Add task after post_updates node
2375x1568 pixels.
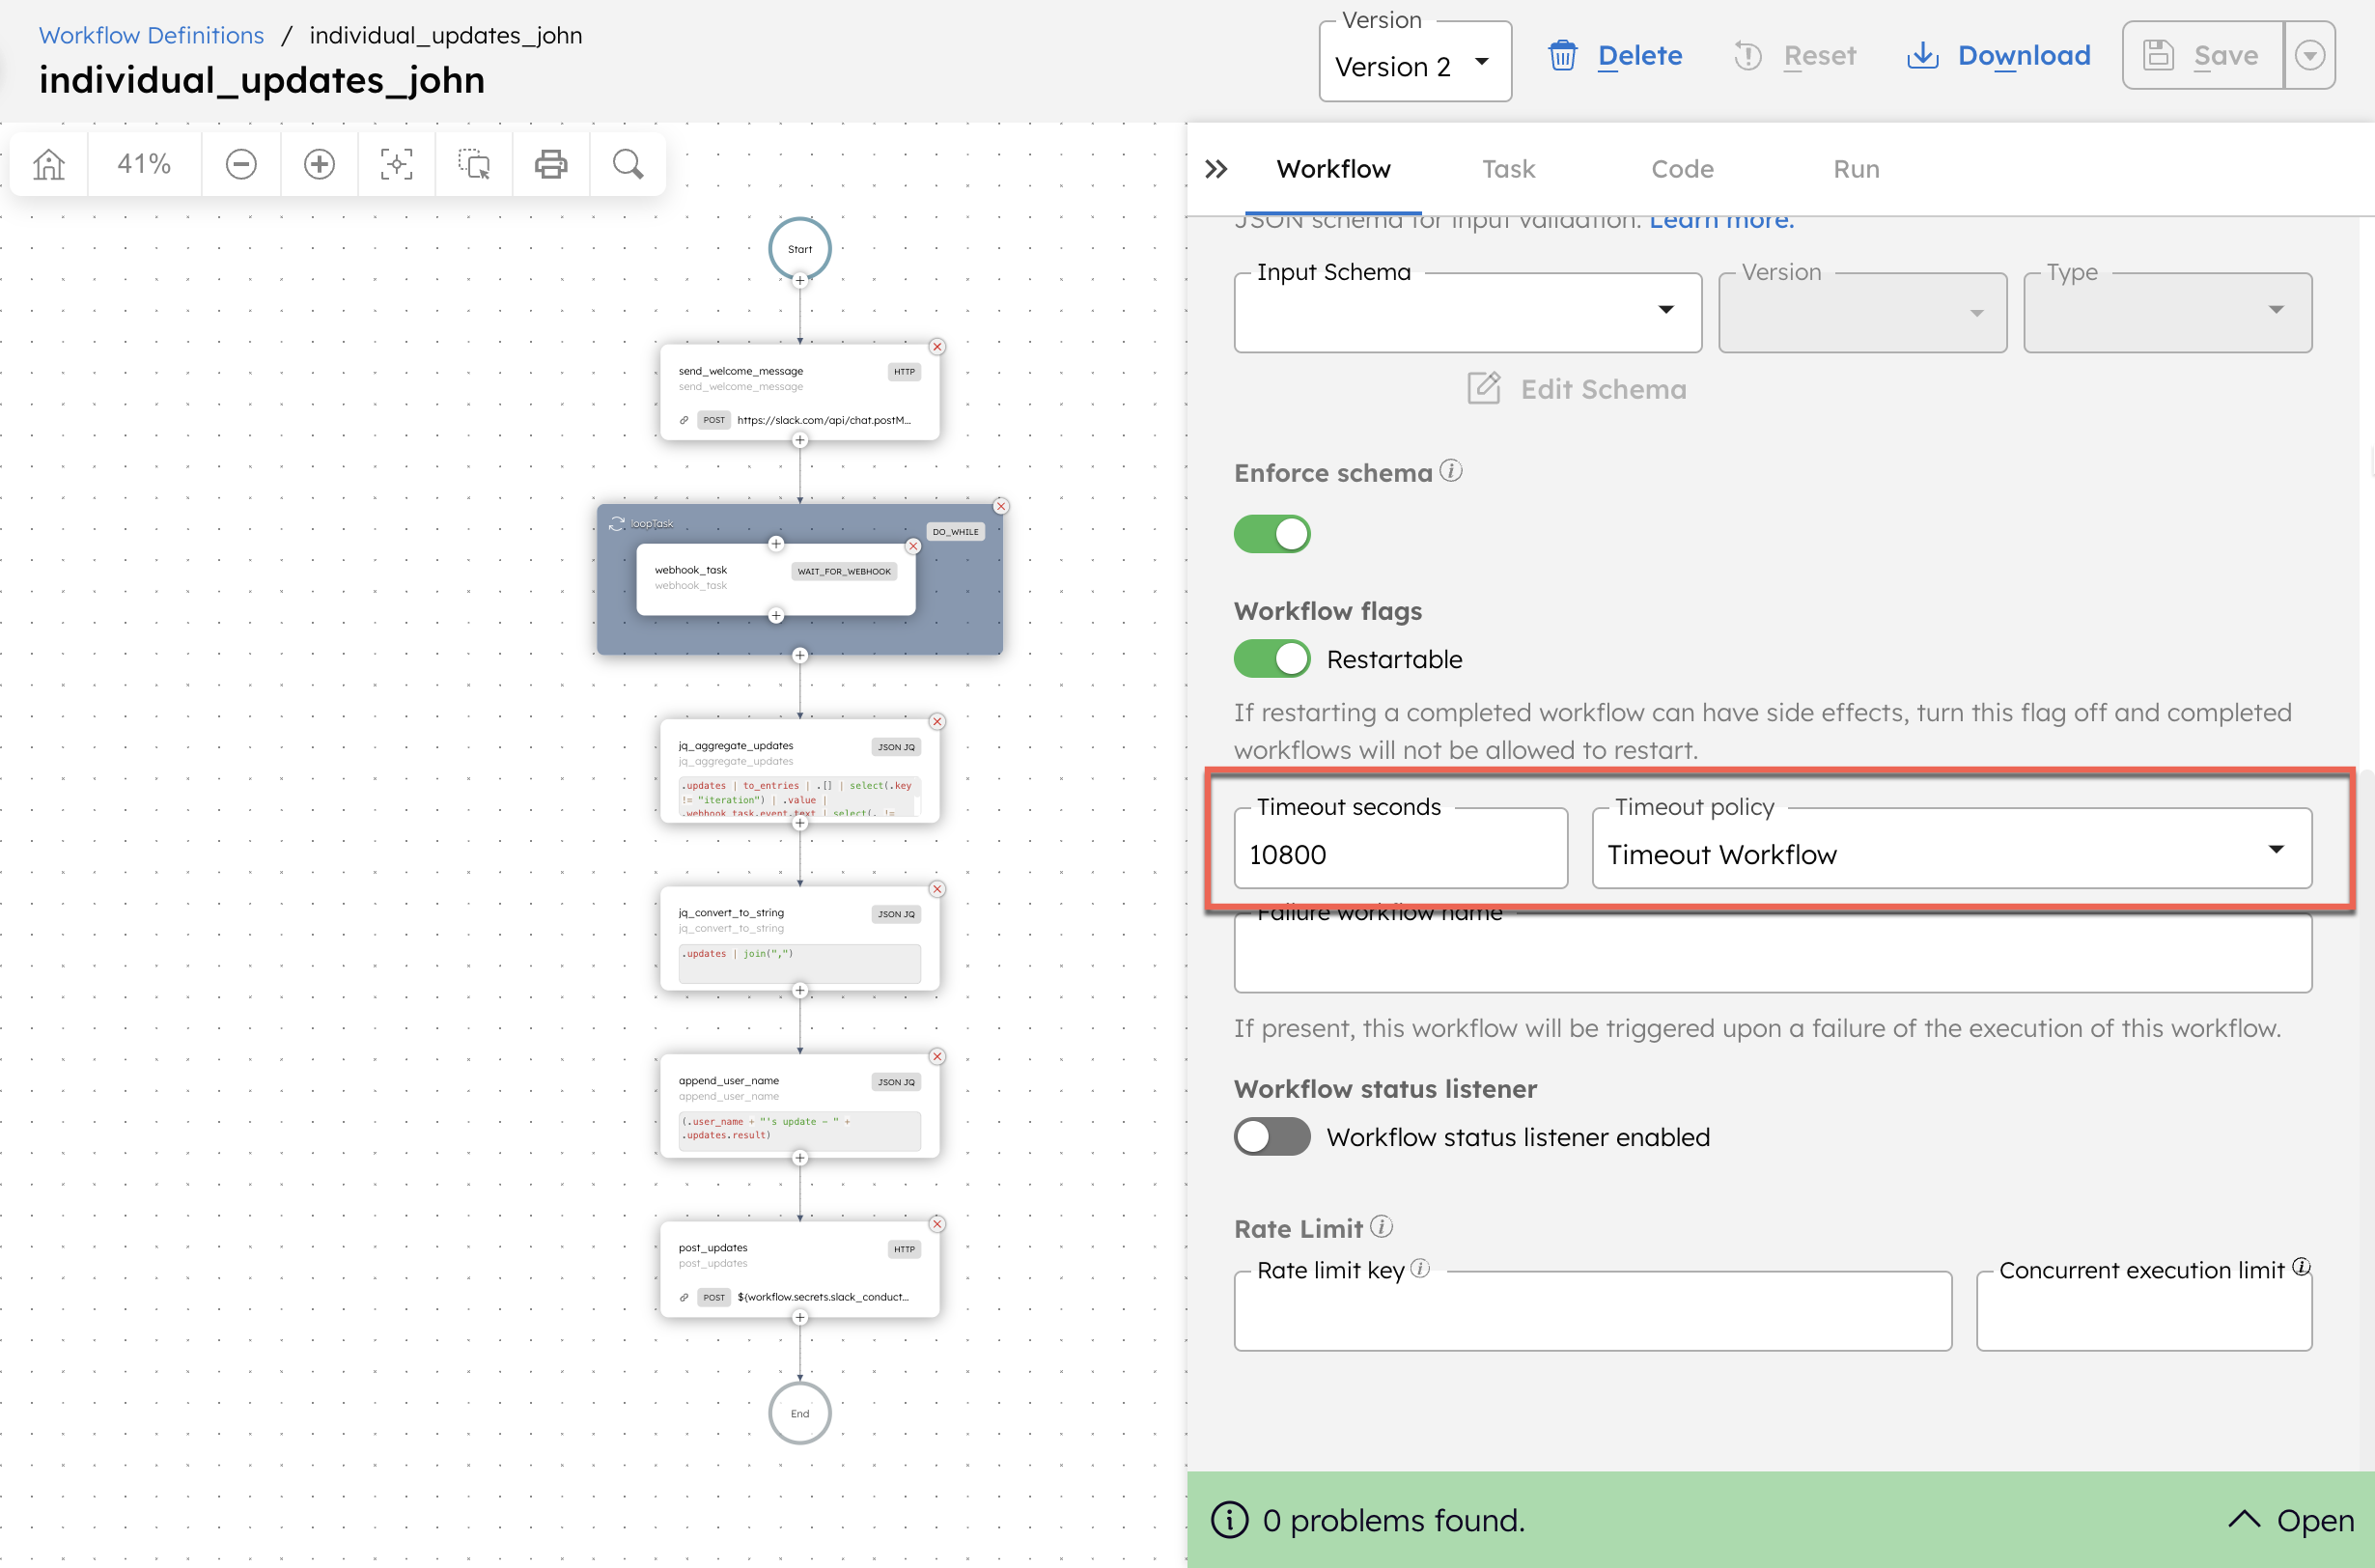coord(800,1318)
